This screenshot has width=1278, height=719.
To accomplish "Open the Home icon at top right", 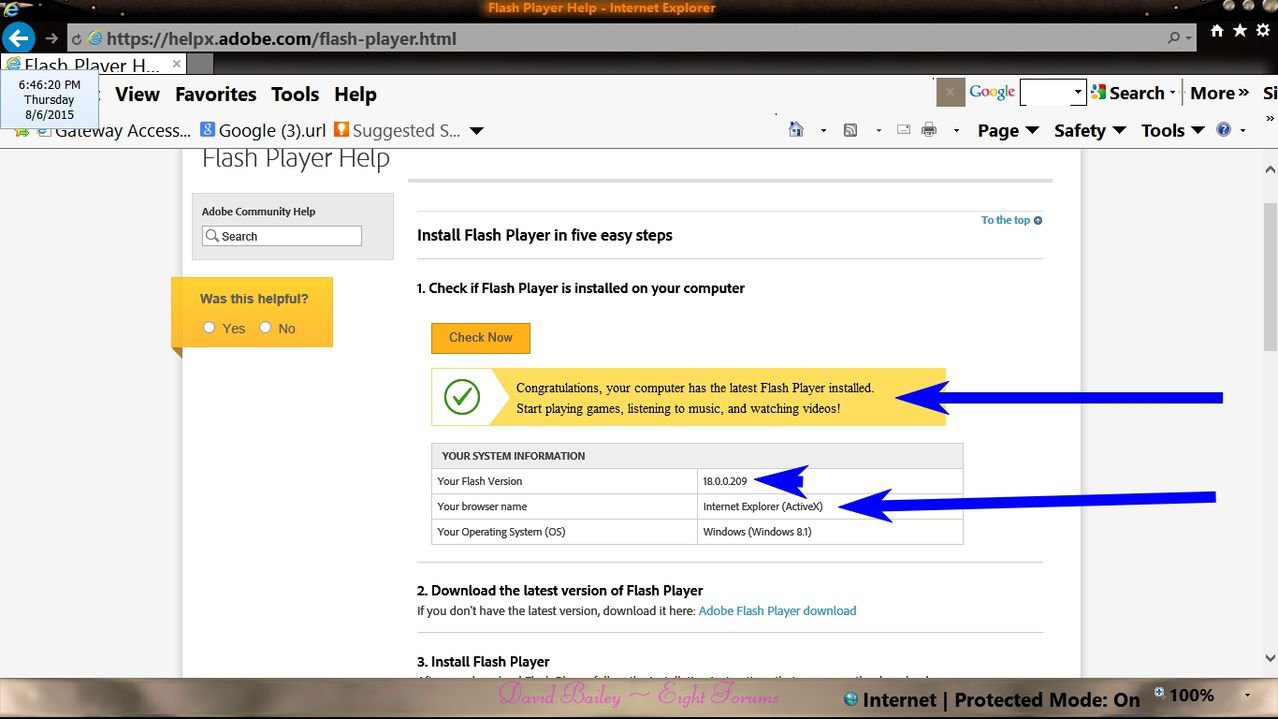I will point(1217,31).
